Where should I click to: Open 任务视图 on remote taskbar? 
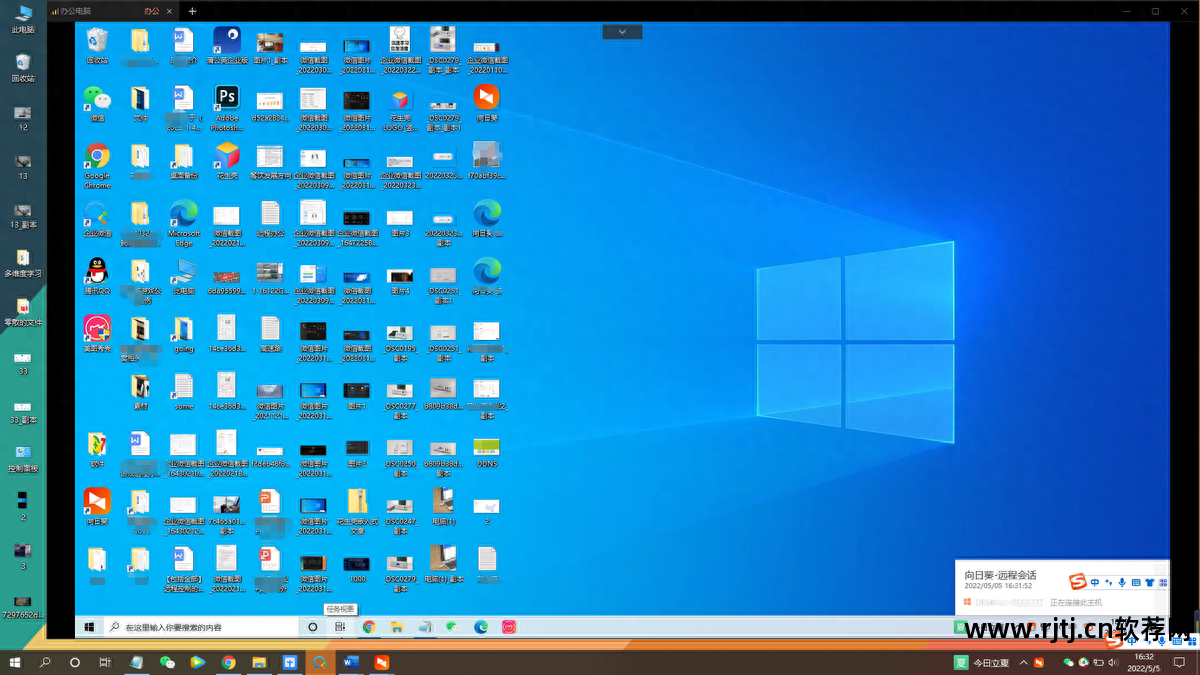(x=340, y=627)
